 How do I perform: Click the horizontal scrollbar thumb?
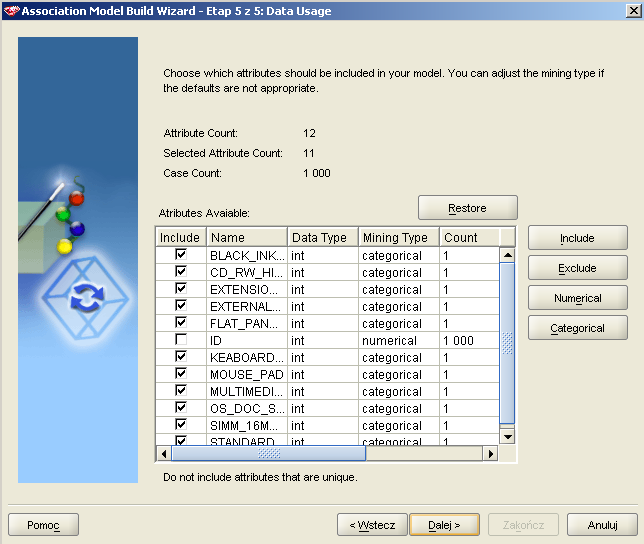[269, 454]
